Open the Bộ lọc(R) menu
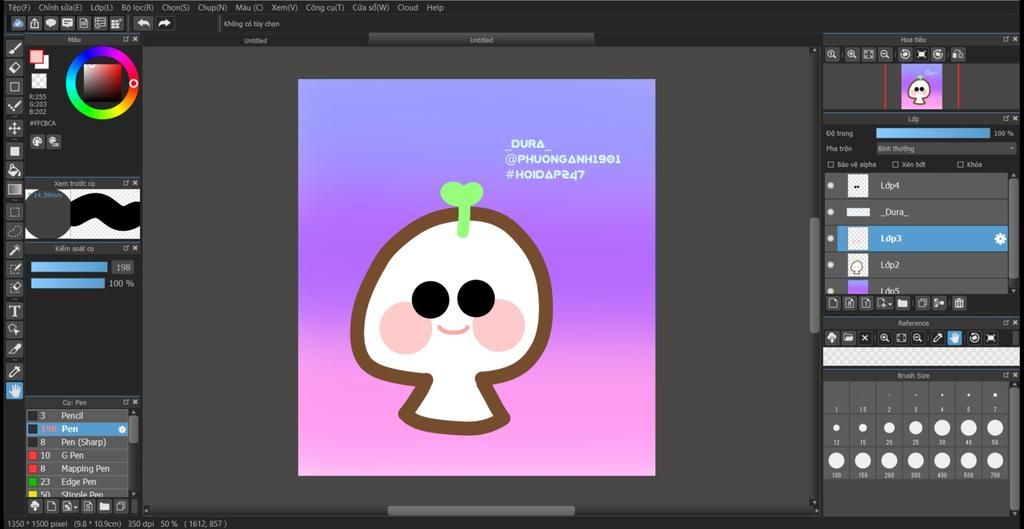The height and width of the screenshot is (529, 1024). pos(137,8)
